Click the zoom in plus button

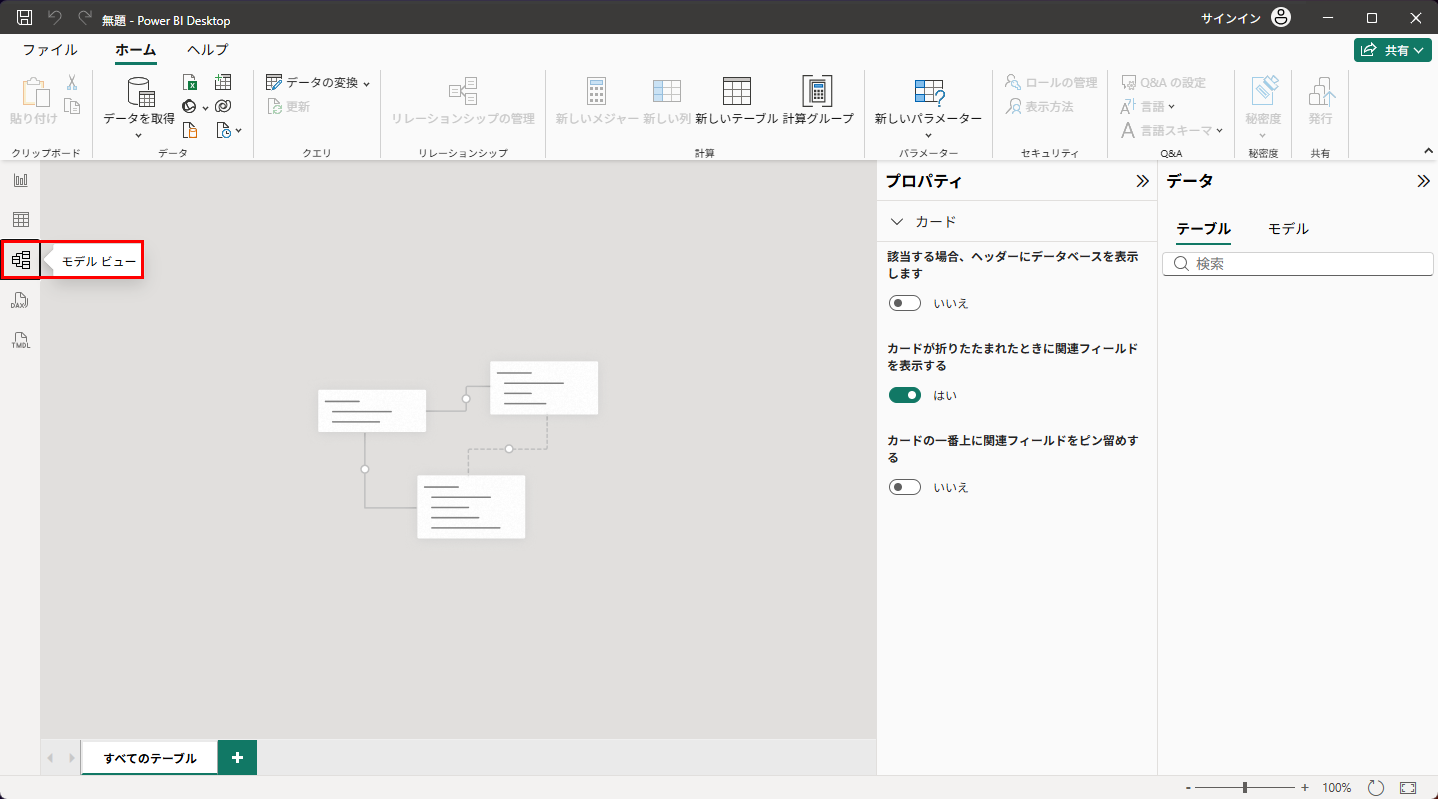[1305, 788]
